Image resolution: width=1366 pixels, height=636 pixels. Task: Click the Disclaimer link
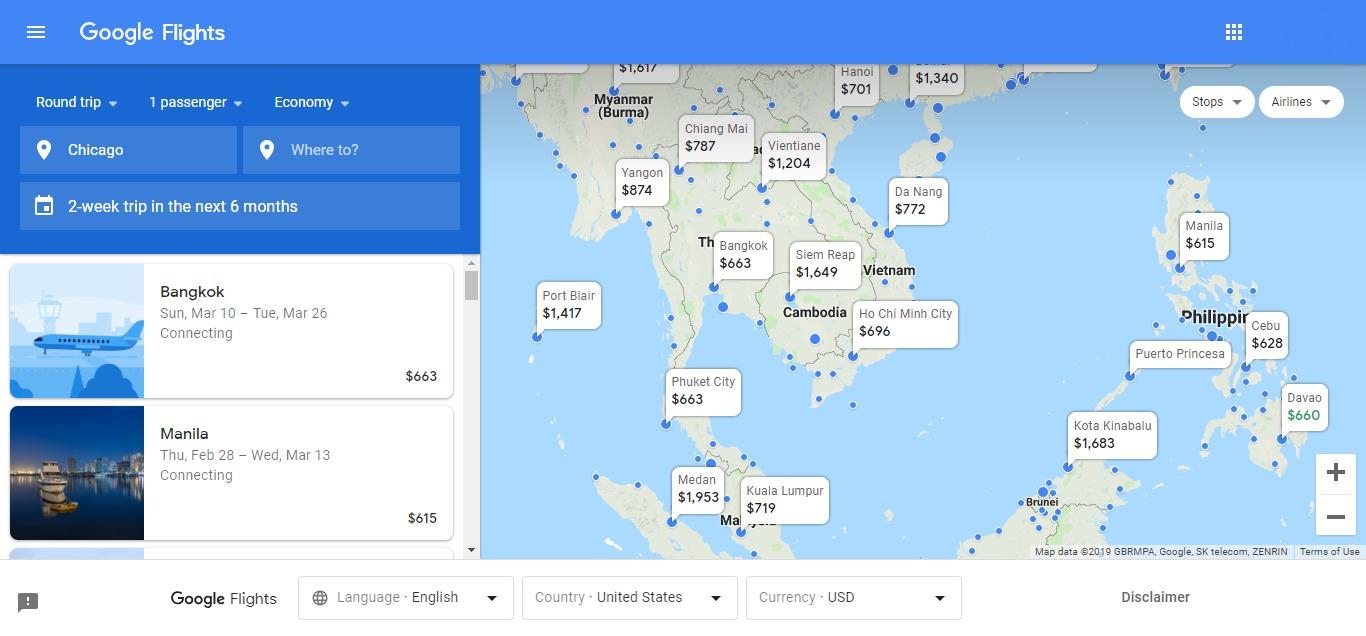pos(1155,597)
